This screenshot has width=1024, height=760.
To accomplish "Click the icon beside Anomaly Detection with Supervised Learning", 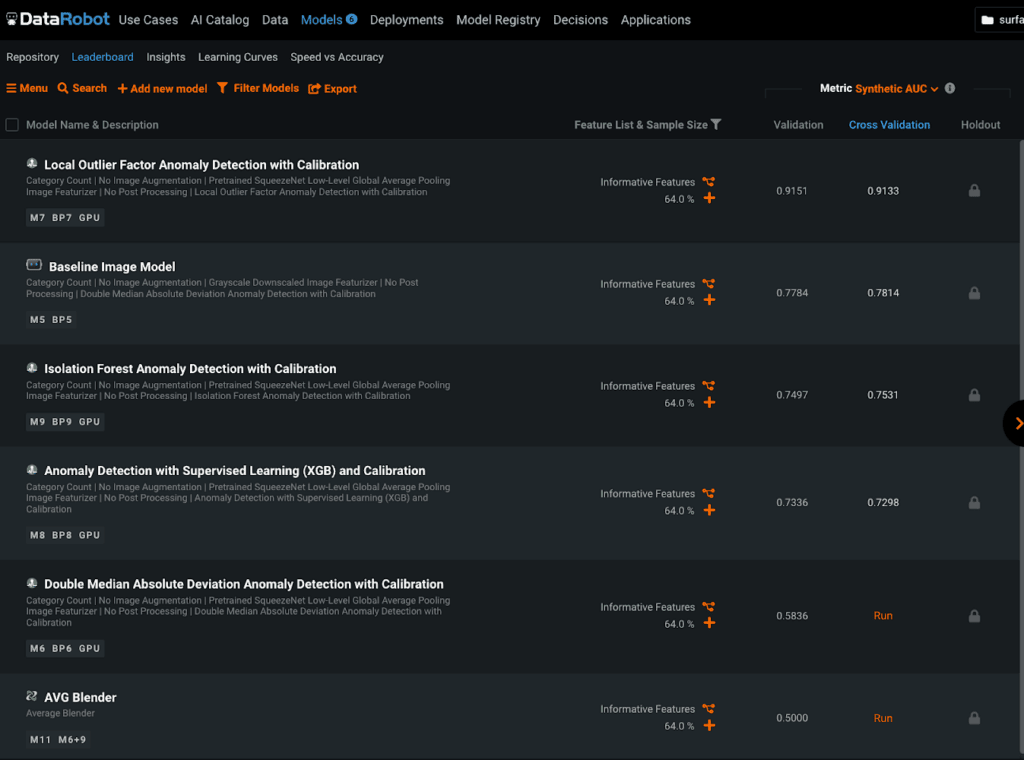I will [x=32, y=469].
